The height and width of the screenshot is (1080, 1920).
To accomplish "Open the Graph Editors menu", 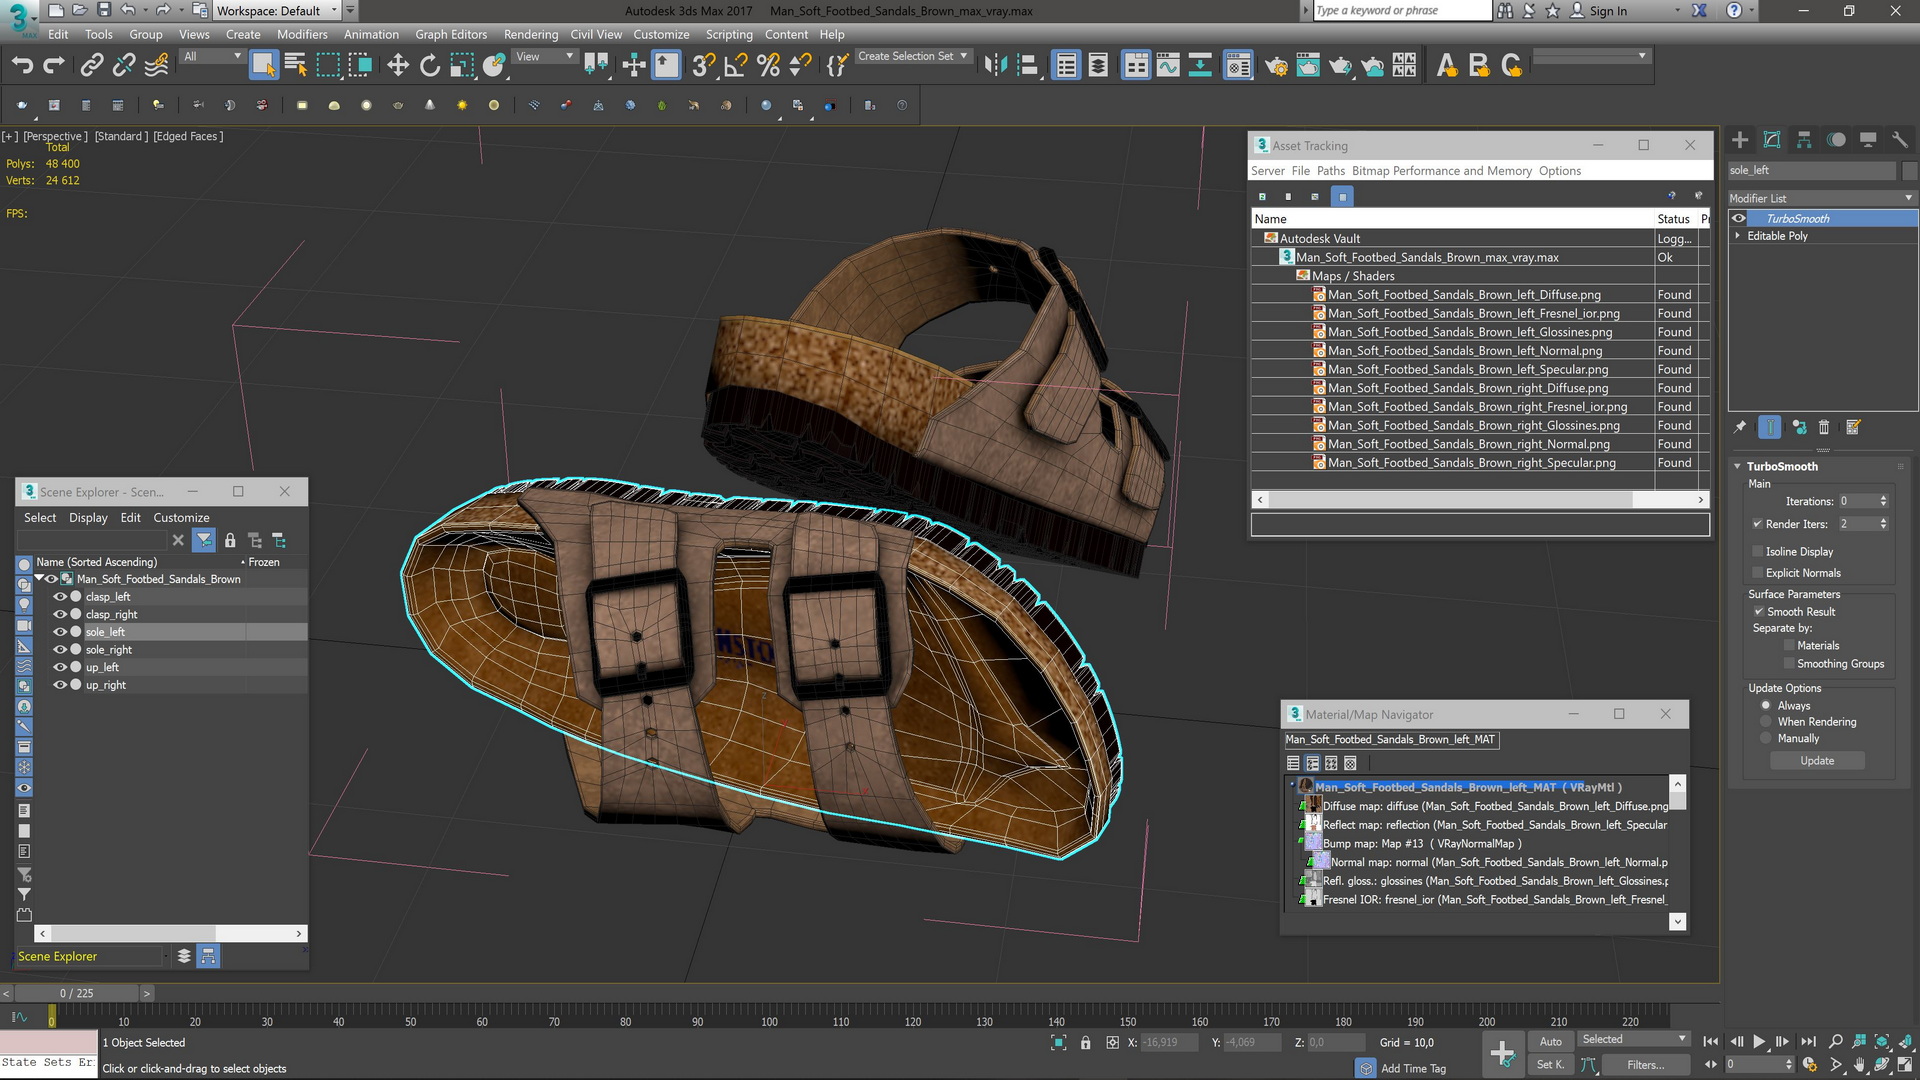I will coord(451,34).
